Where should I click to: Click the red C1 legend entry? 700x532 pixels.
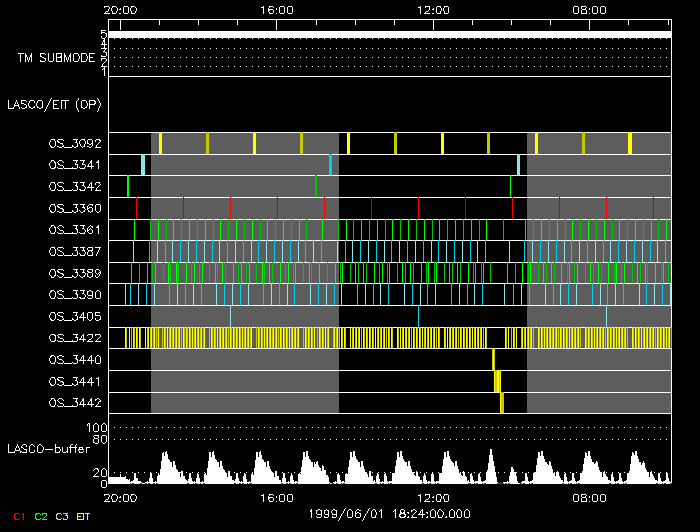point(18,516)
